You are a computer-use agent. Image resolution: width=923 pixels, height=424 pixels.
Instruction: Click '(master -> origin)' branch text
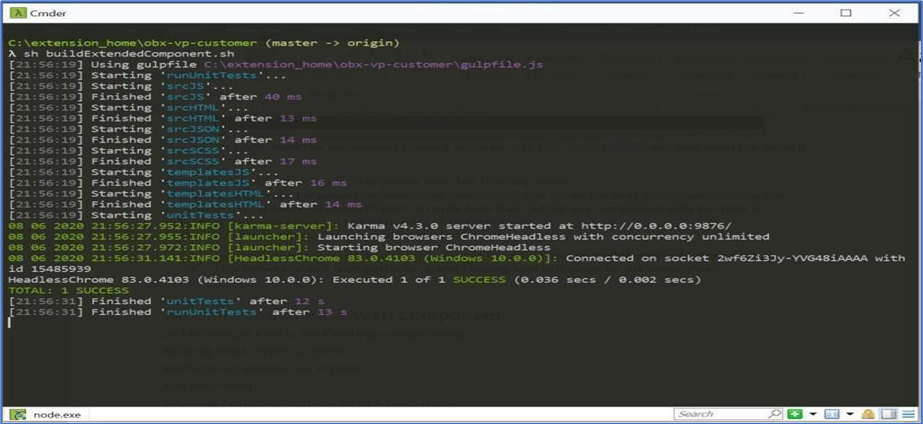tap(332, 43)
